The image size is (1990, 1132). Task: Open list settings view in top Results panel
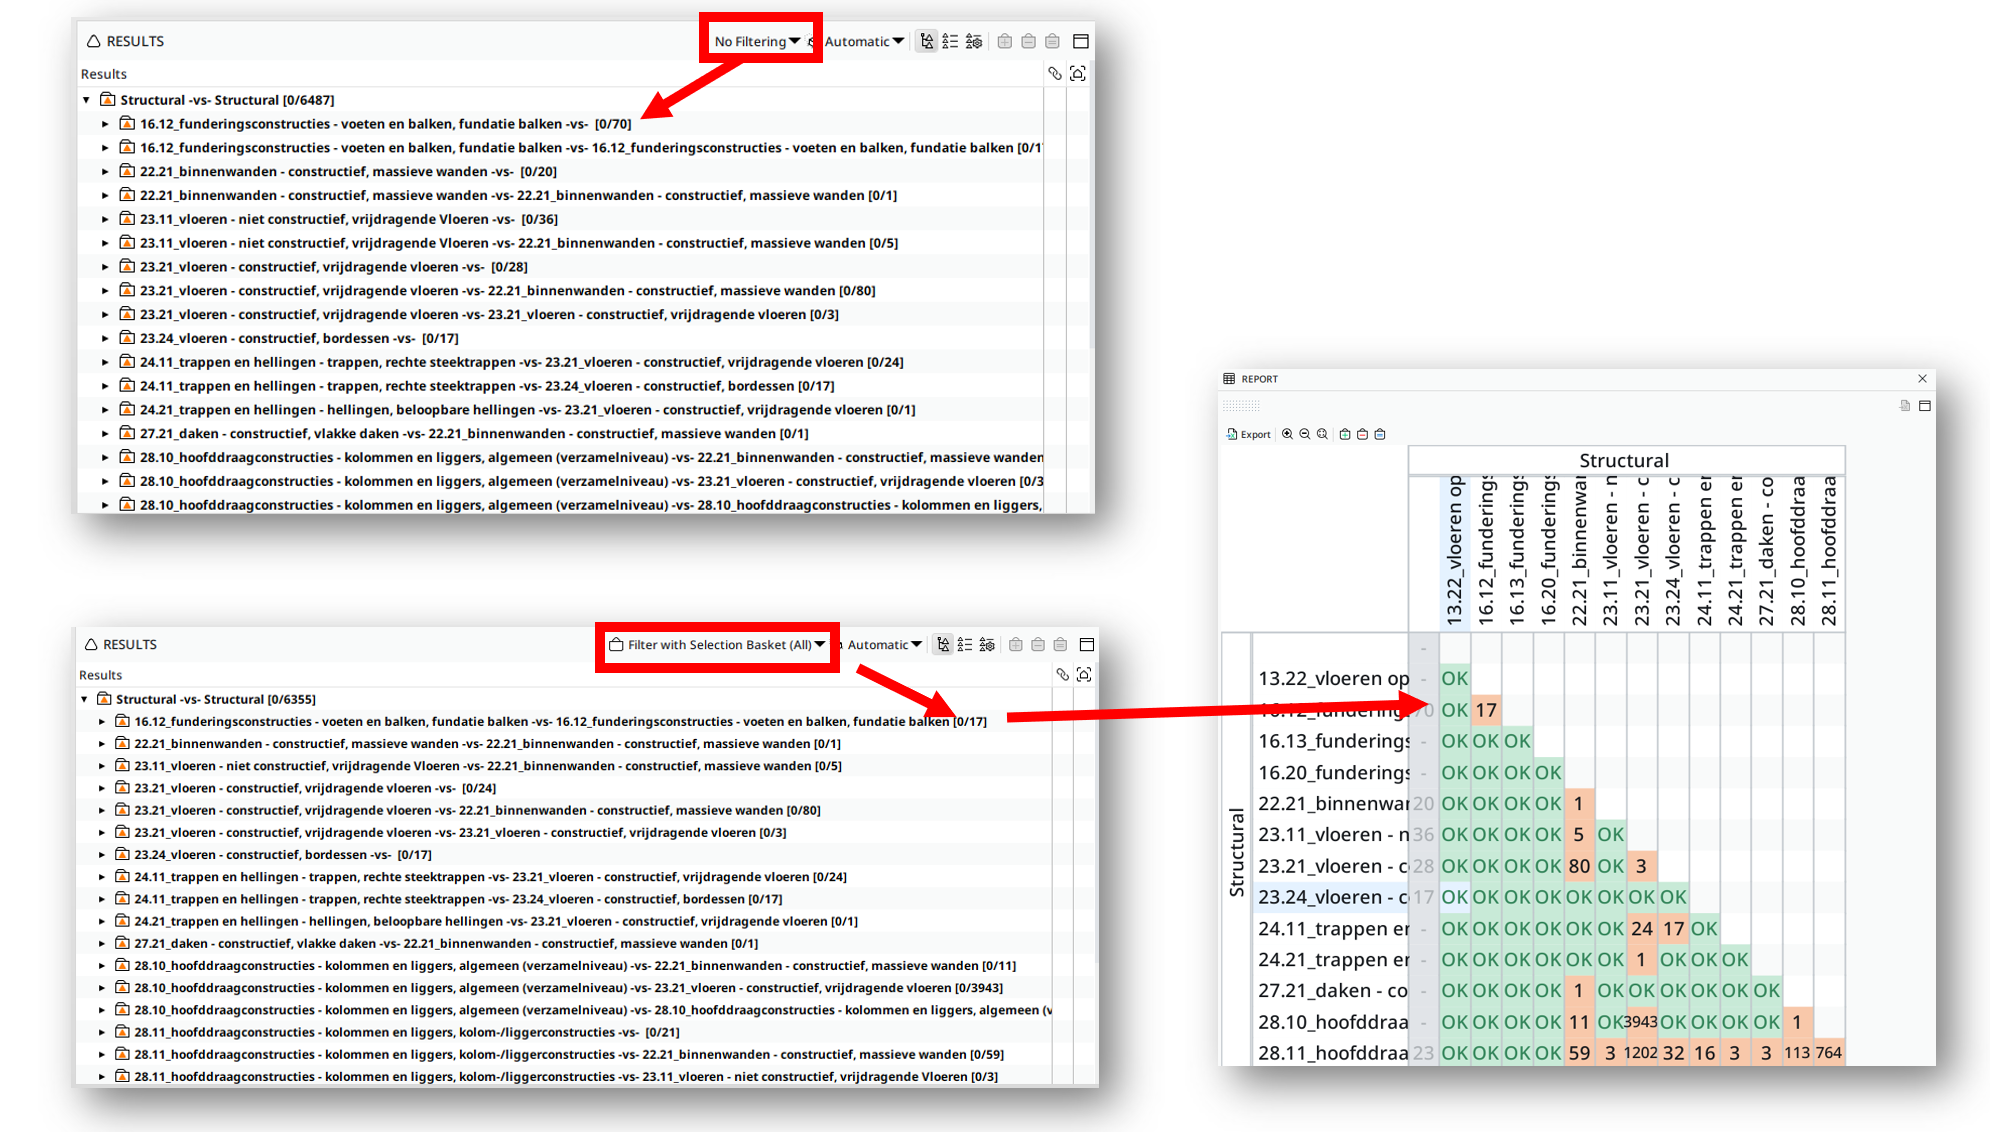[x=974, y=41]
